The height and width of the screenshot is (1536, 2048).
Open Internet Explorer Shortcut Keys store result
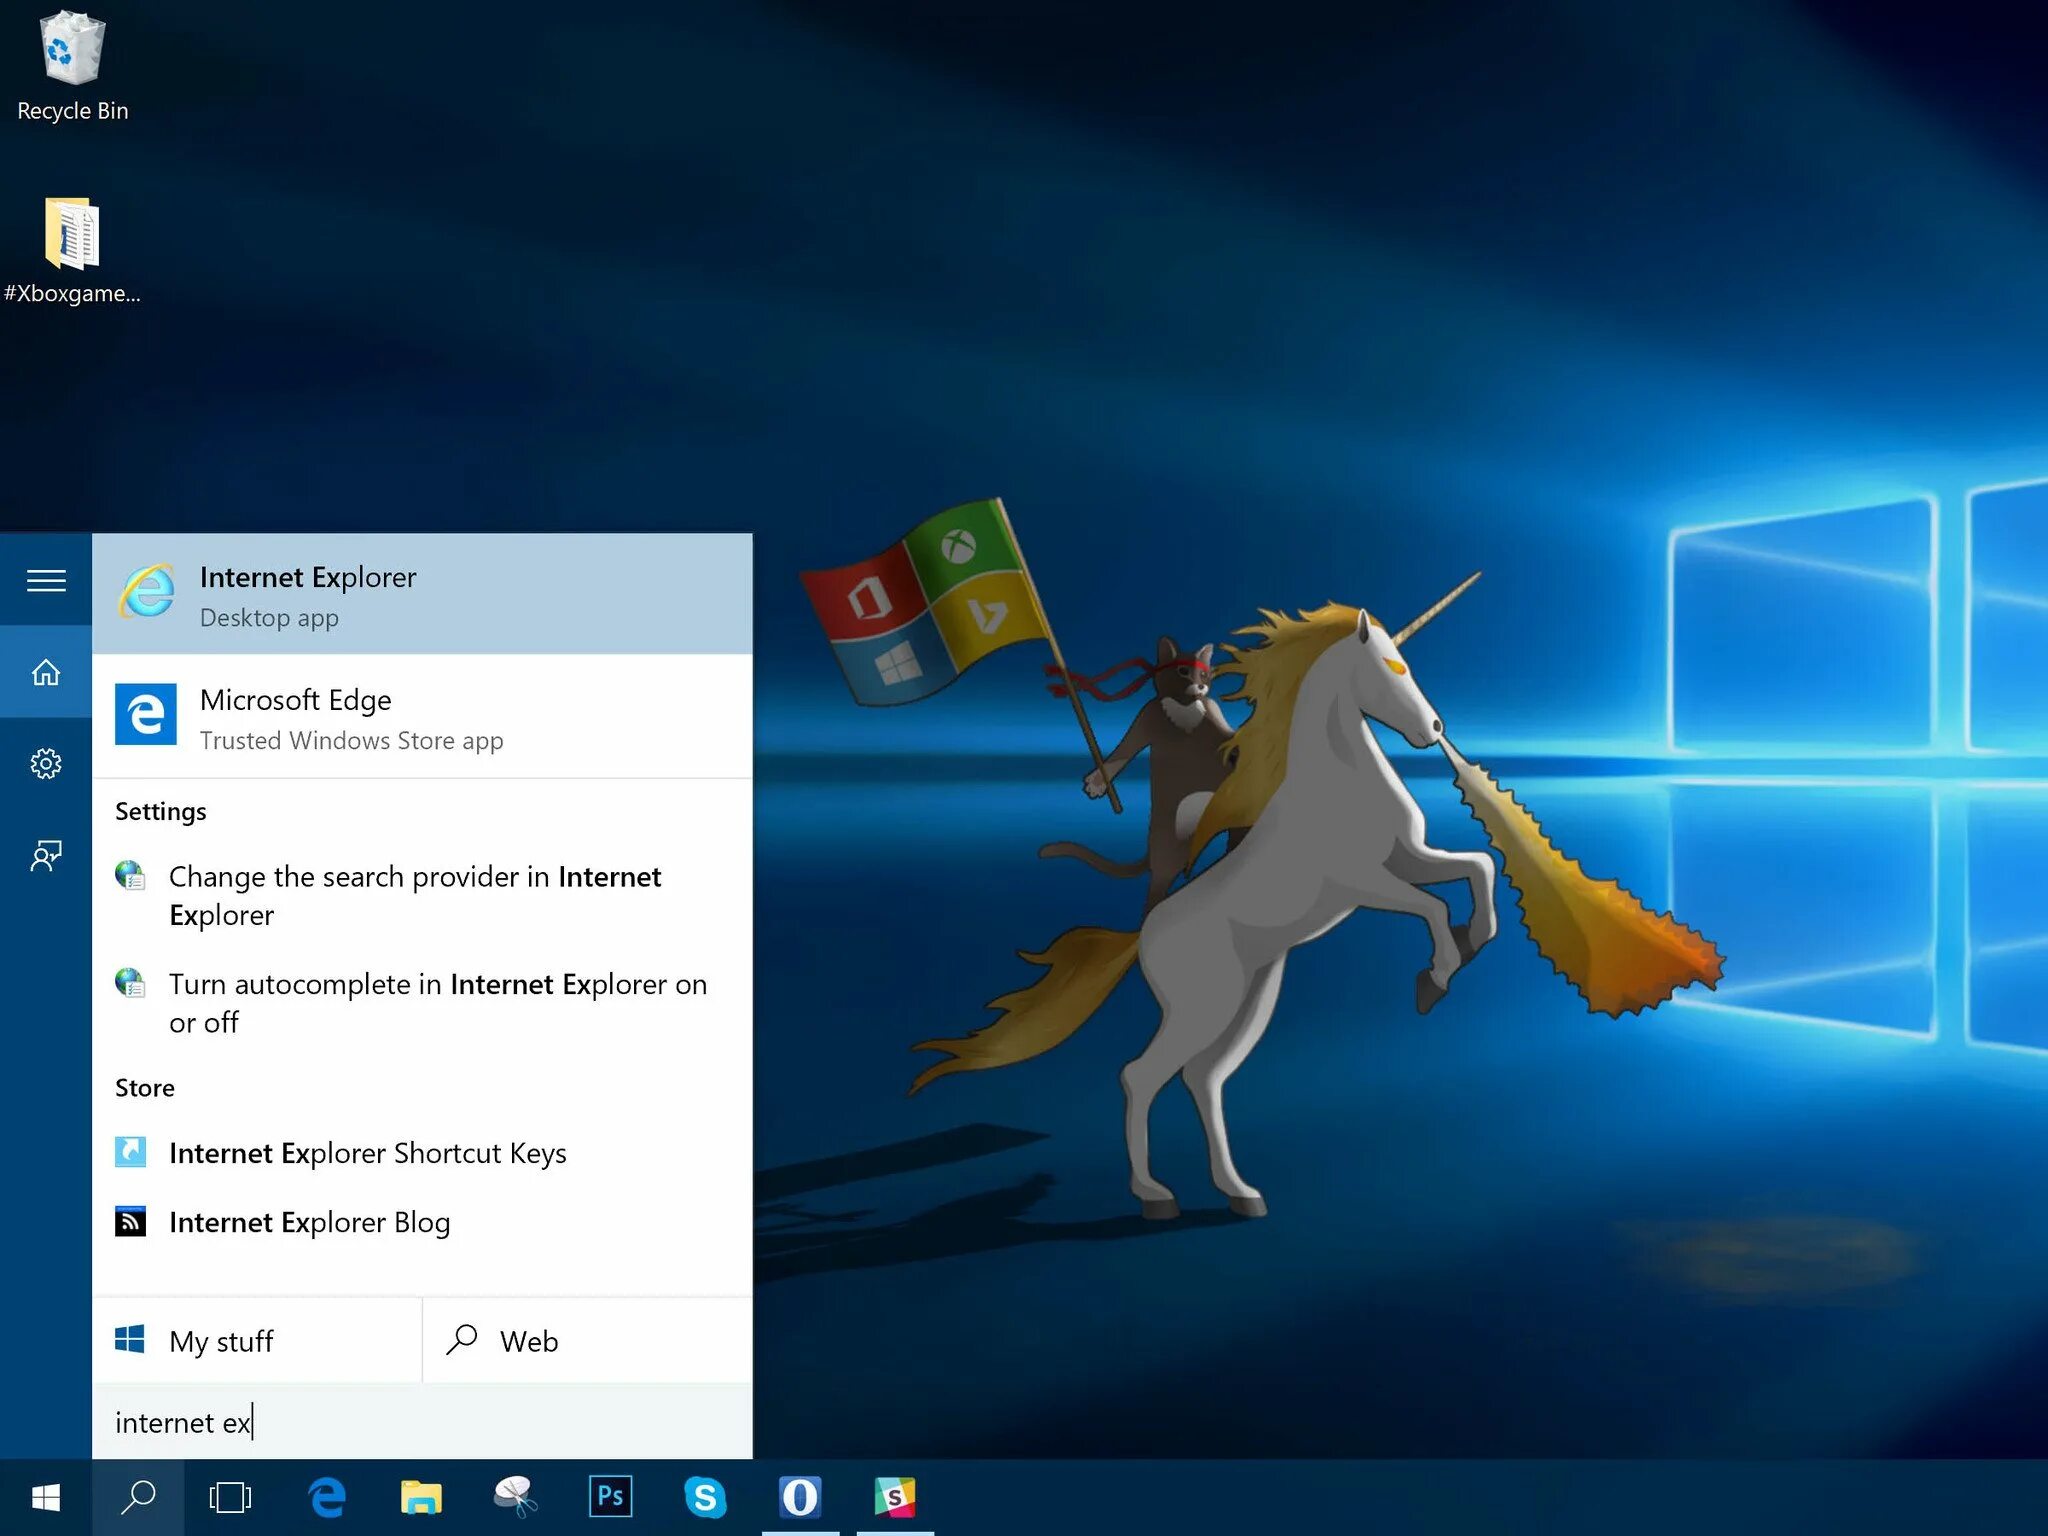tap(367, 1153)
